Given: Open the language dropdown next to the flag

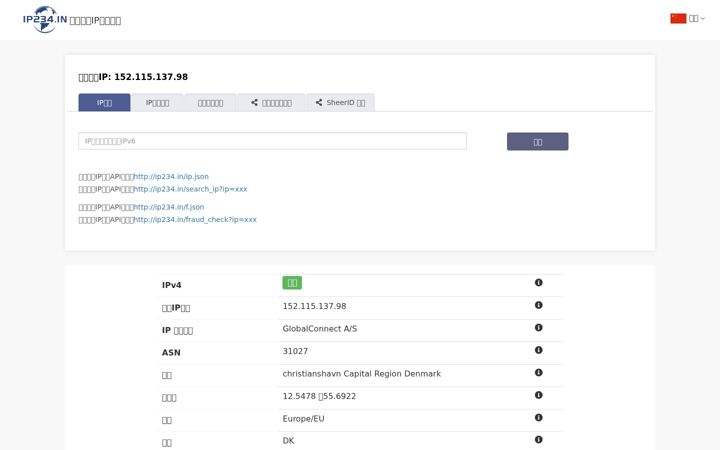Looking at the screenshot, I should (697, 18).
